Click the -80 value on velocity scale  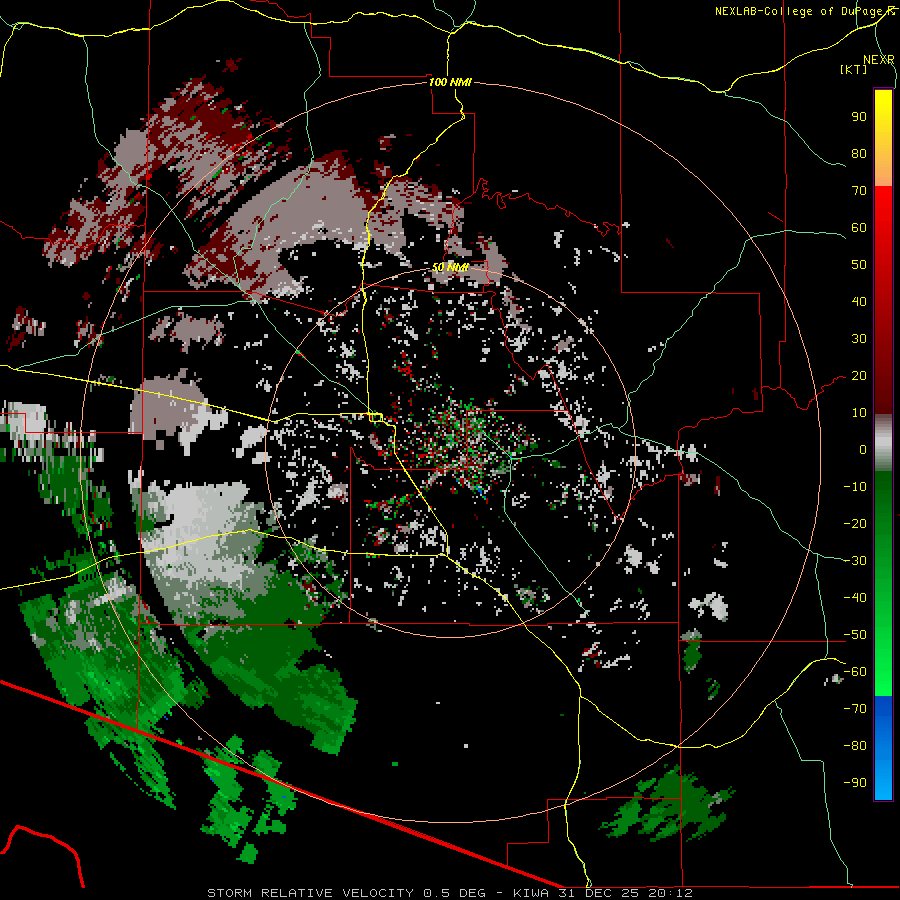pyautogui.click(x=855, y=746)
